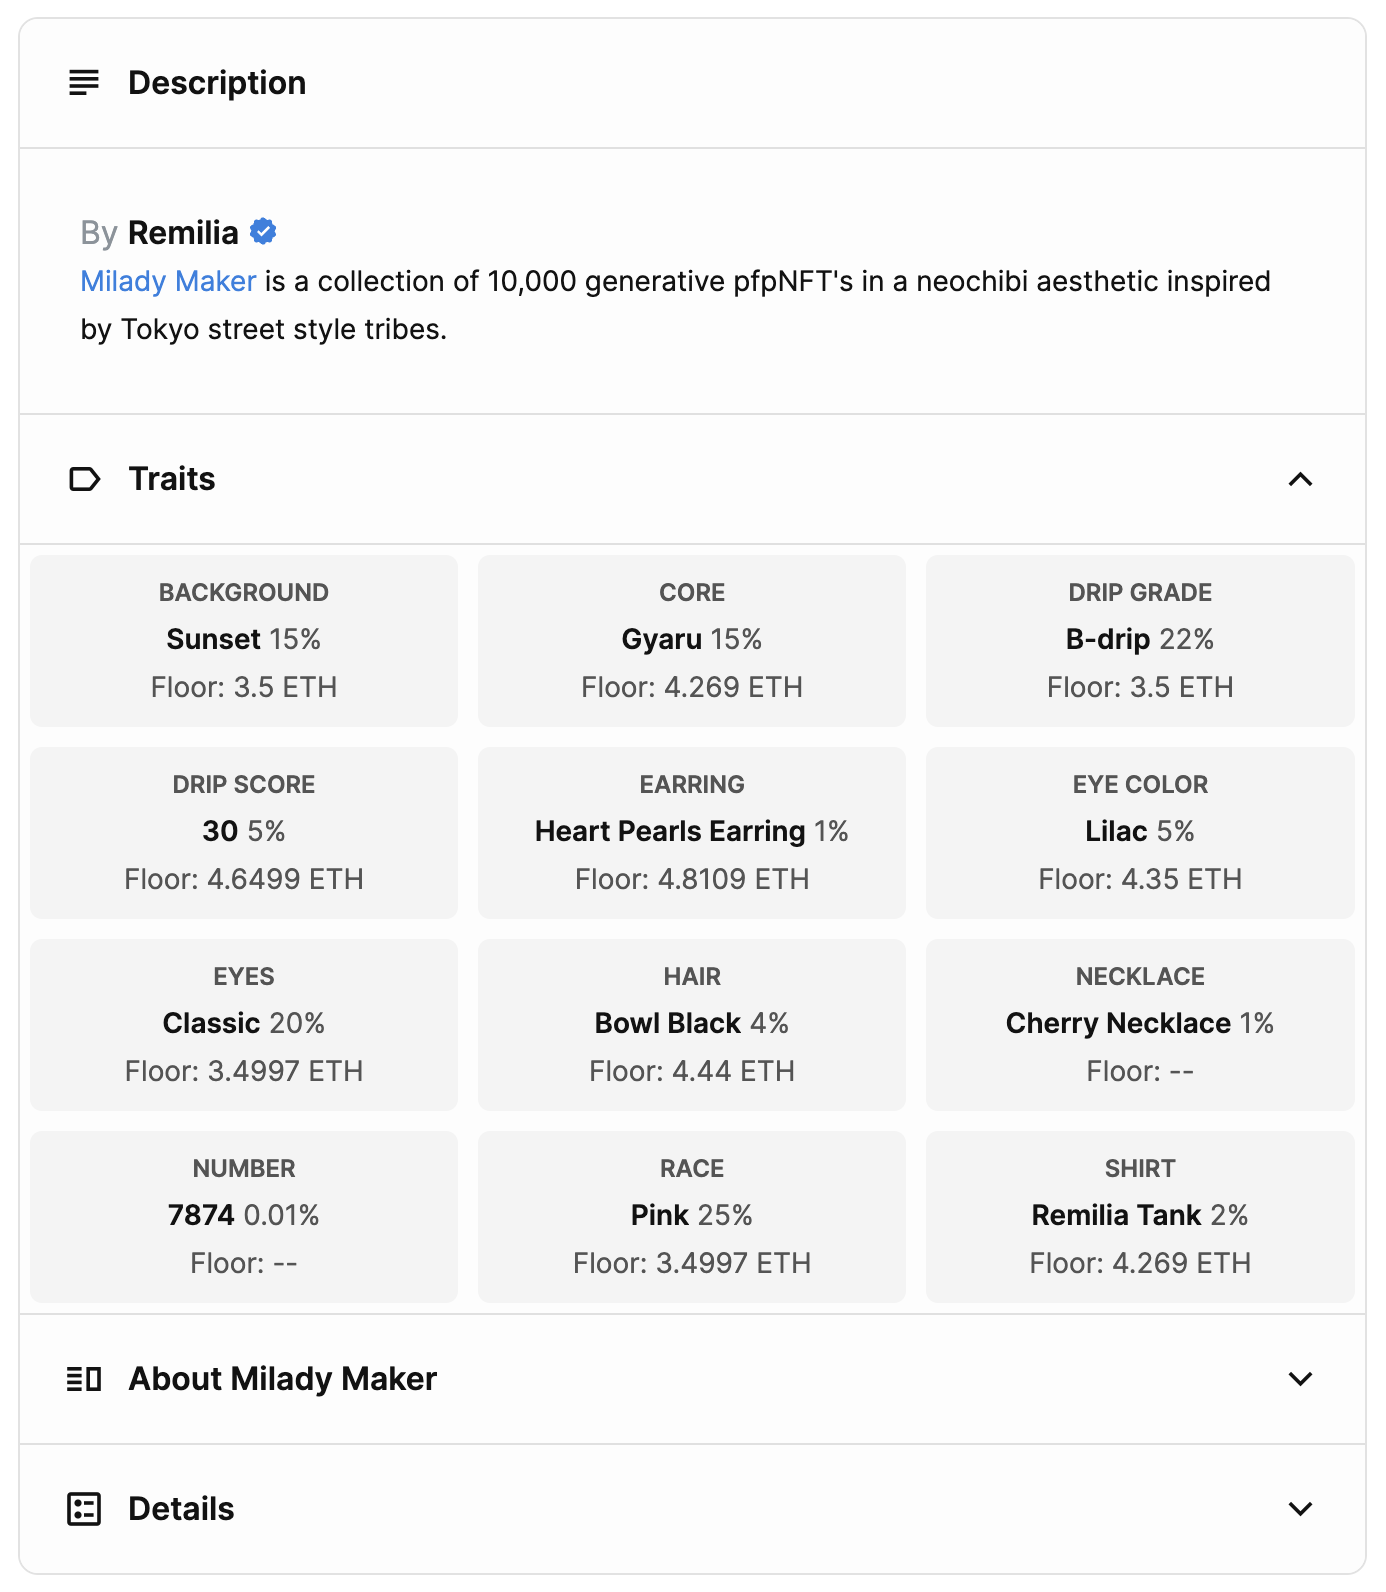Viewport: 1386px width, 1592px height.
Task: Click the Details list icon
Action: (84, 1509)
